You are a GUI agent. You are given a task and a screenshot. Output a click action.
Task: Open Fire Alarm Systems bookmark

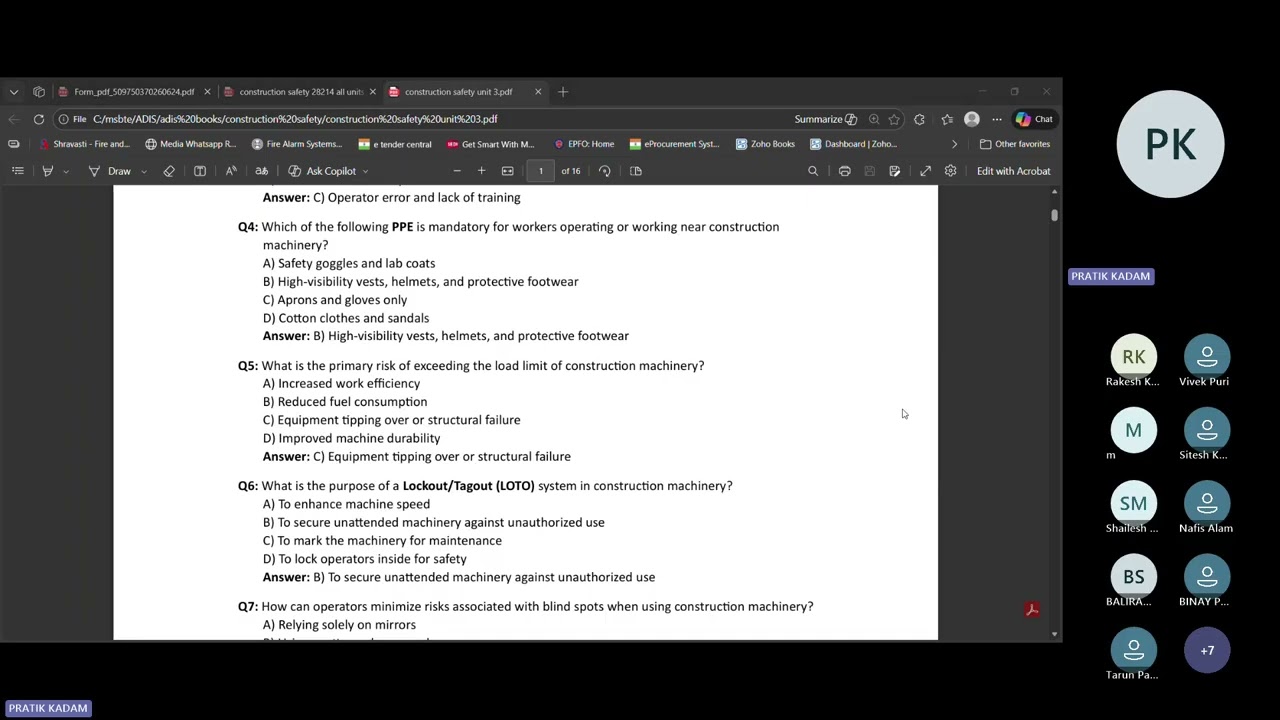coord(297,144)
